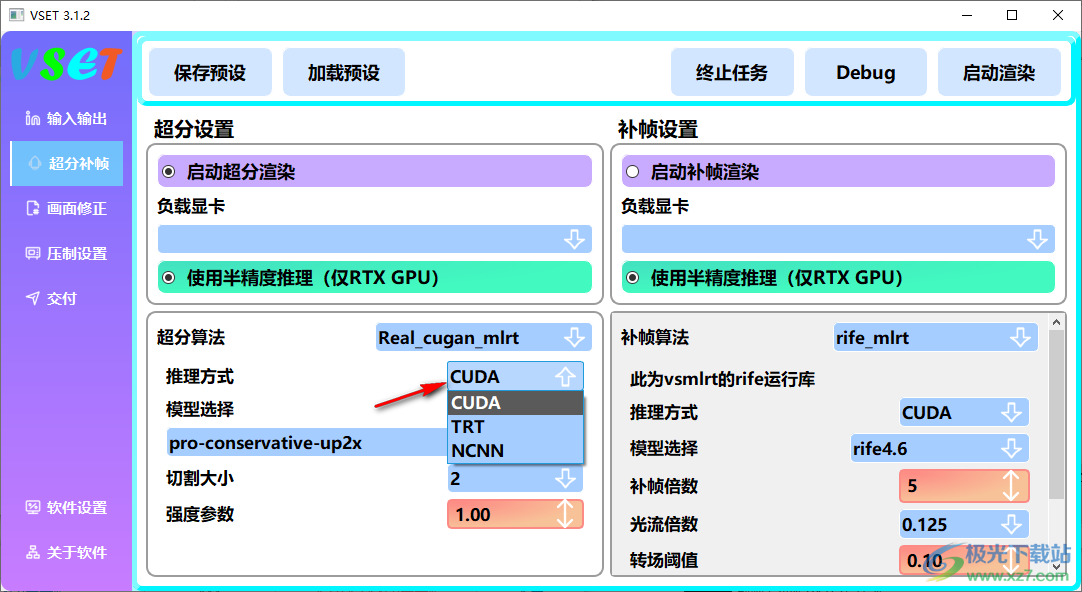
Task: Click 超分设置 heading text
Action: click(x=194, y=129)
